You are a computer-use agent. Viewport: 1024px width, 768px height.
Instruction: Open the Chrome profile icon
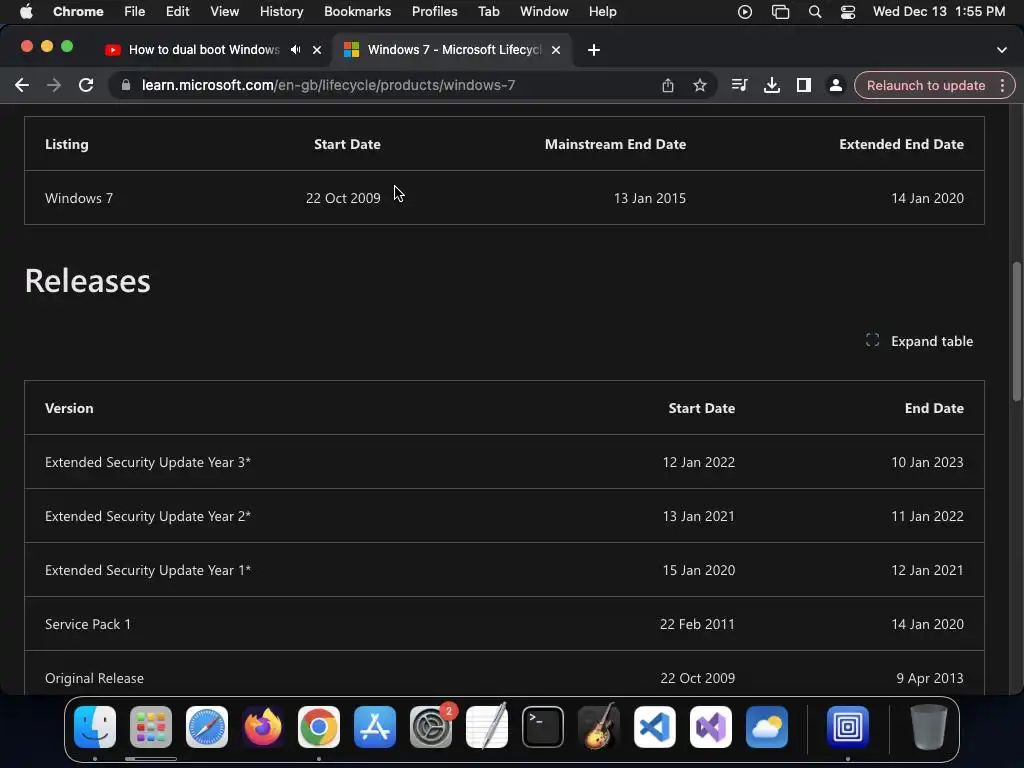[x=835, y=85]
